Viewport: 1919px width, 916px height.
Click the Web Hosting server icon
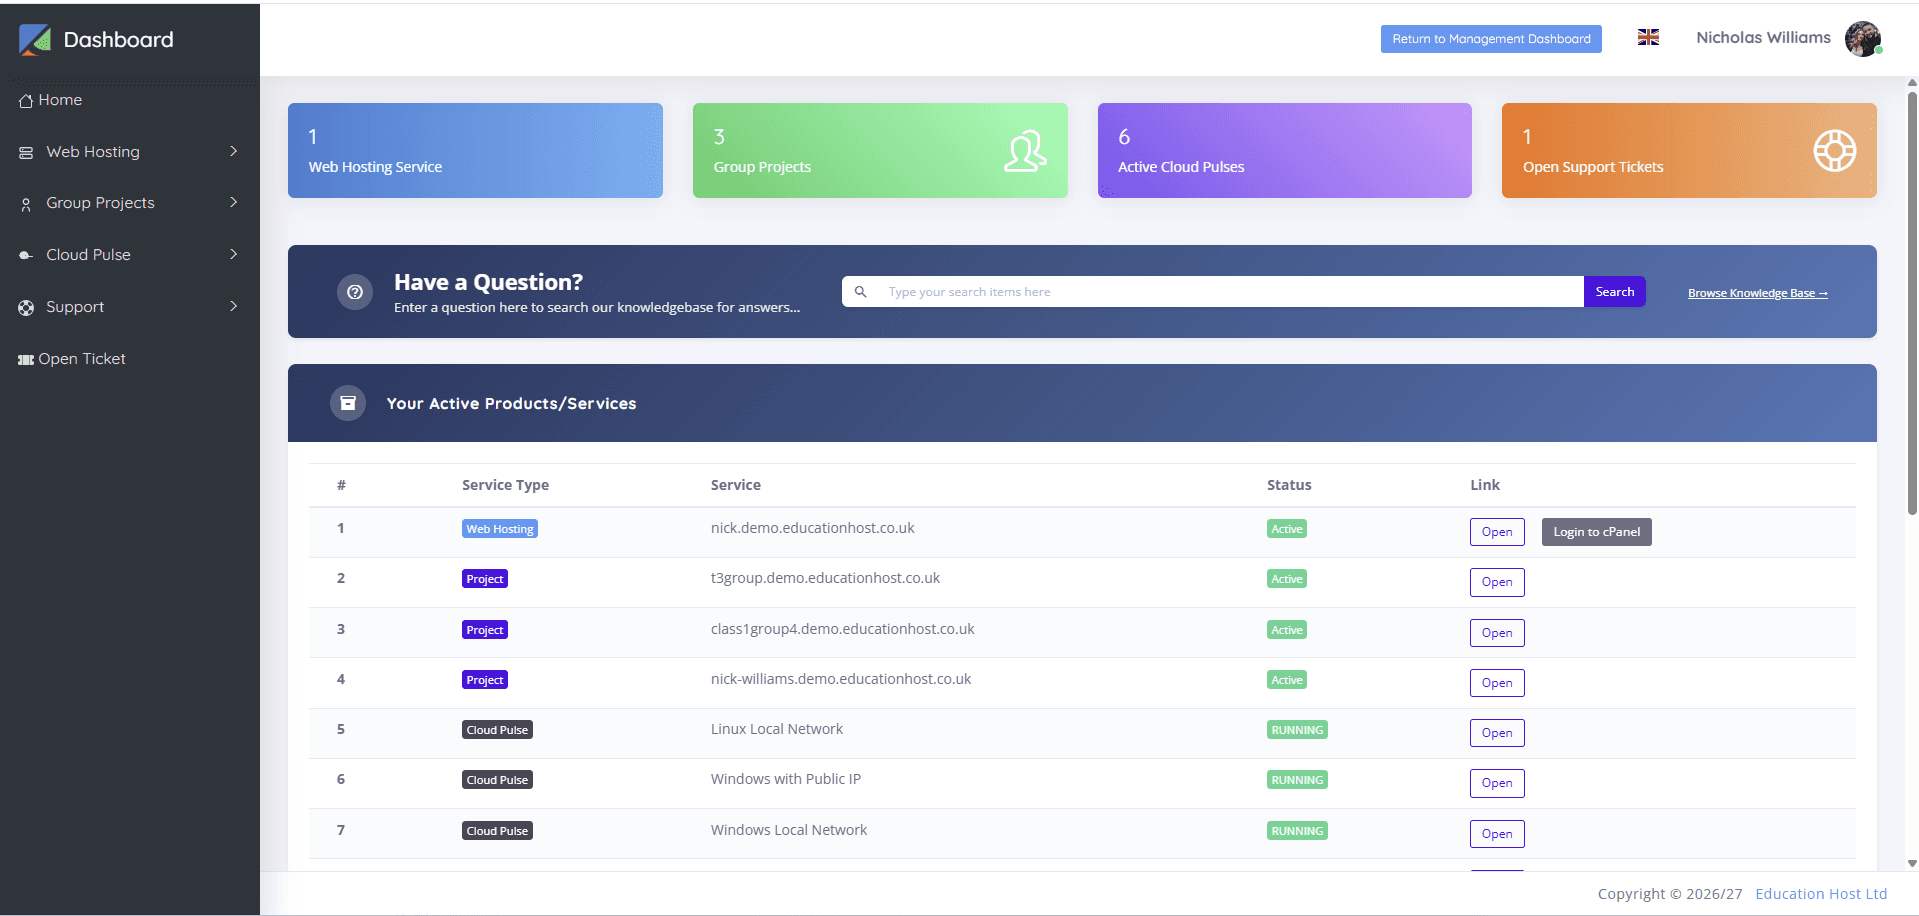pyautogui.click(x=26, y=153)
